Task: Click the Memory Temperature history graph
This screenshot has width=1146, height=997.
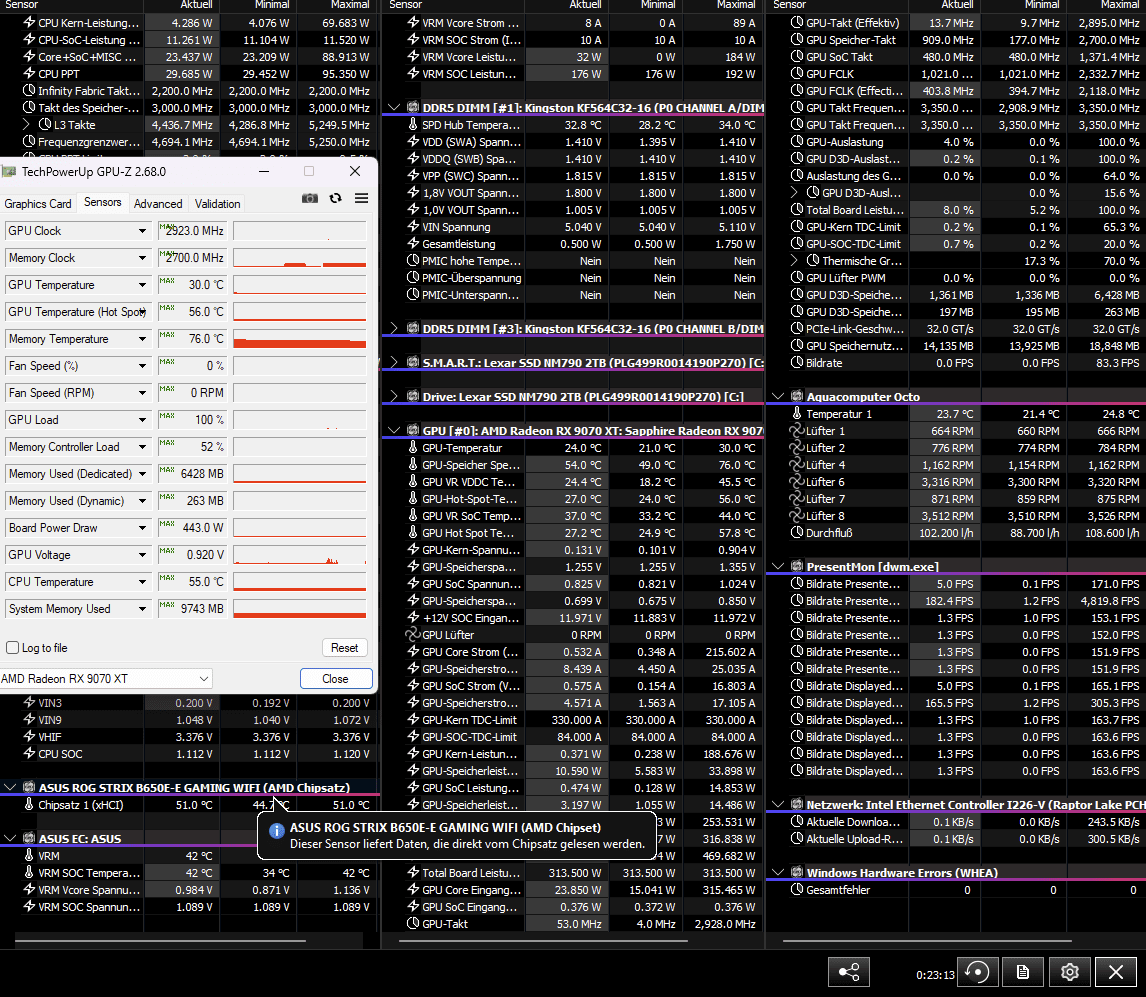Action: [300, 339]
